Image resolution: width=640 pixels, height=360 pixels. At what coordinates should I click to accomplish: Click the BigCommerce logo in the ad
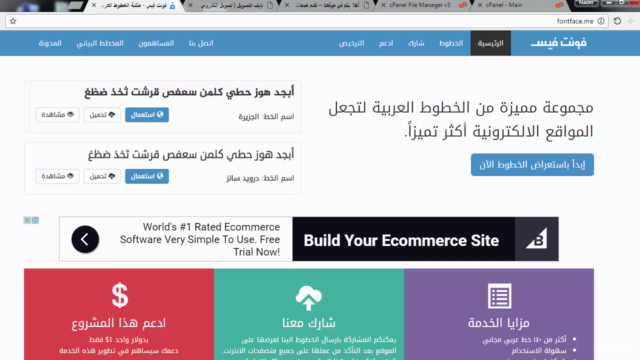[x=536, y=239]
